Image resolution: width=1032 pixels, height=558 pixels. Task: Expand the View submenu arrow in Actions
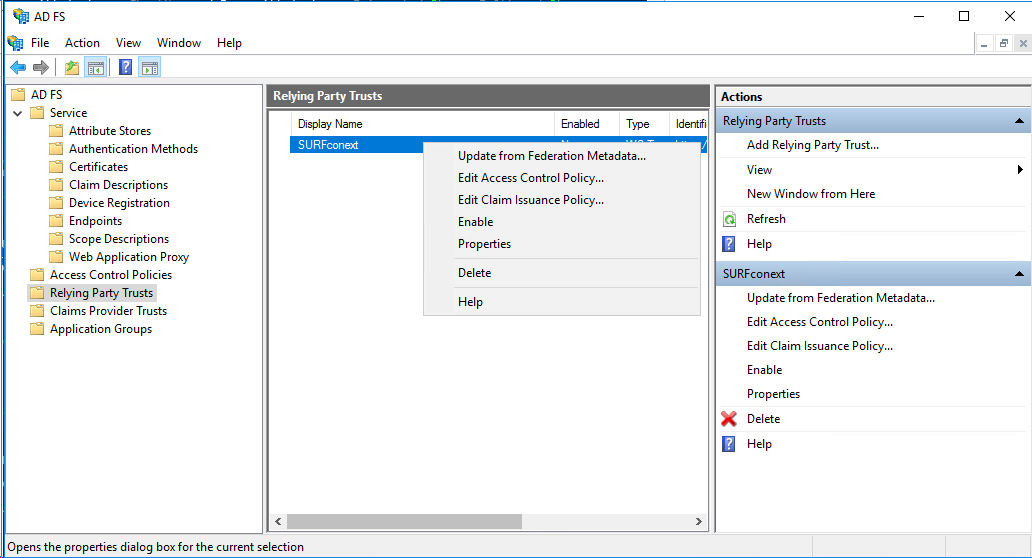(1020, 170)
